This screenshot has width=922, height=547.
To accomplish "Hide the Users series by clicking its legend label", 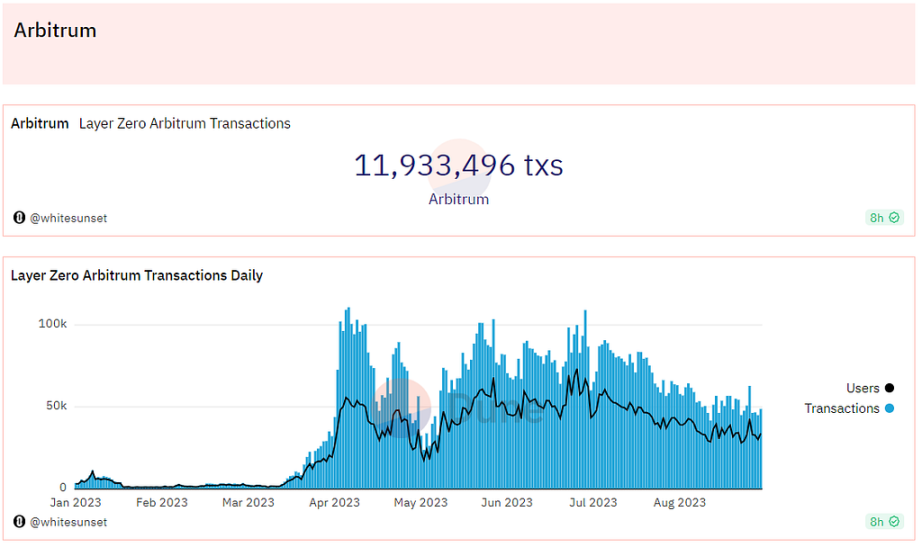I will point(863,388).
